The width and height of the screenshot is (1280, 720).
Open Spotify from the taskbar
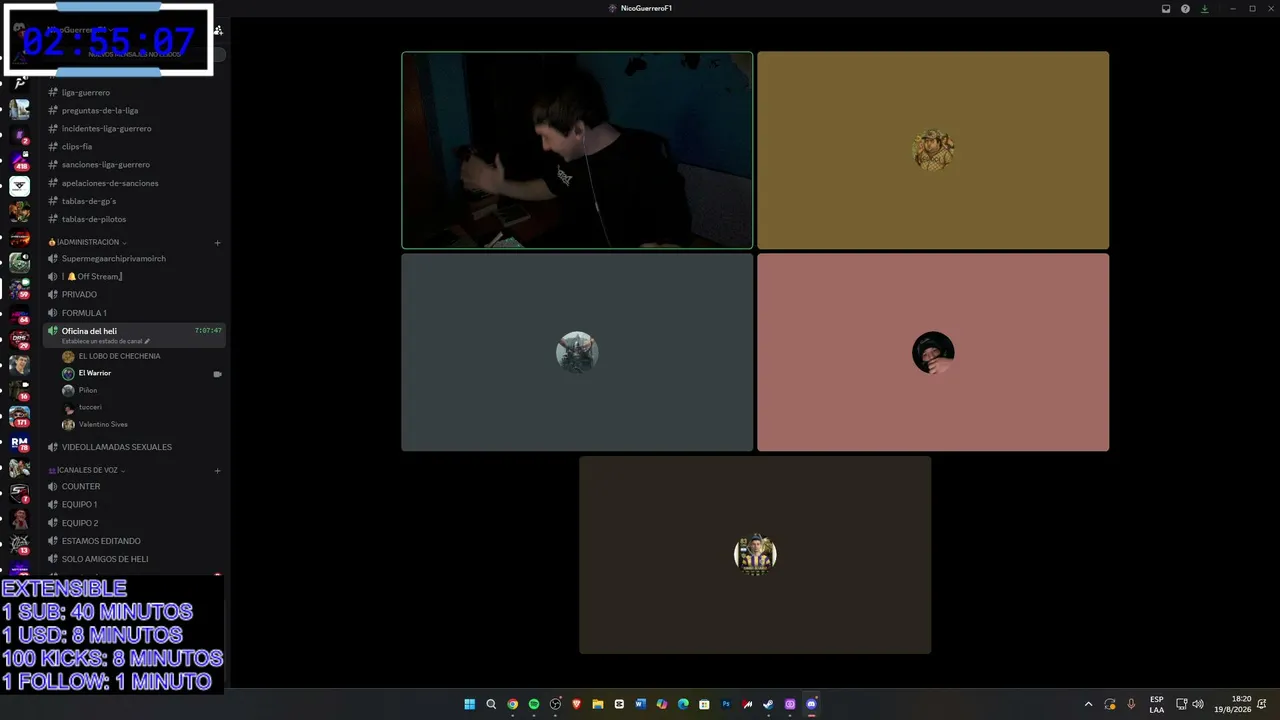[x=534, y=704]
